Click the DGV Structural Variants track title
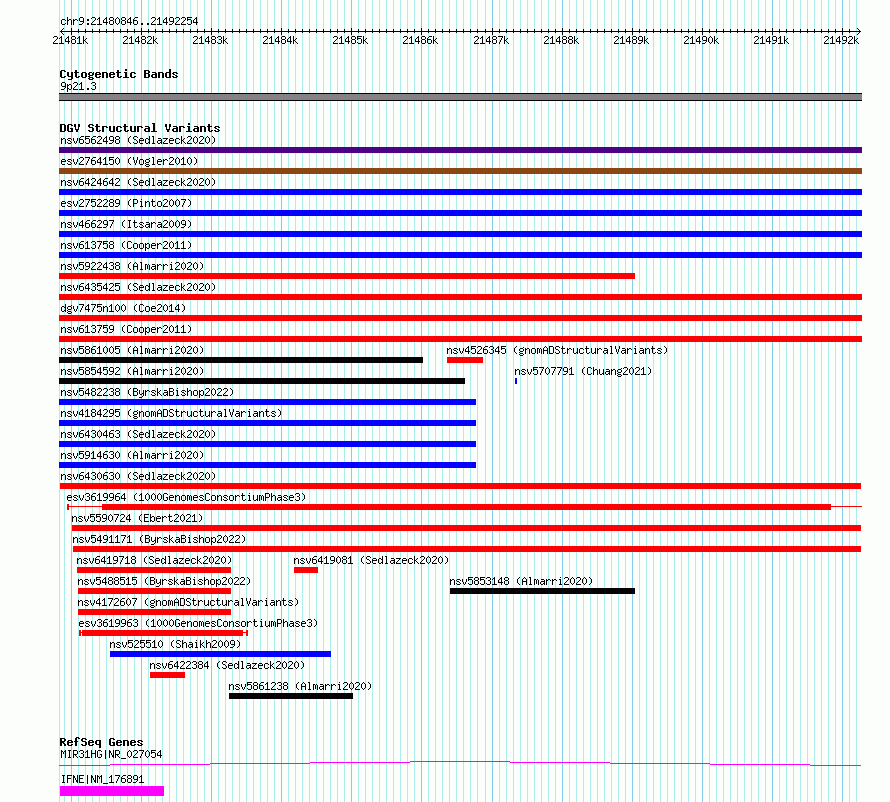Viewport: 890px width, 802px height. pos(140,128)
